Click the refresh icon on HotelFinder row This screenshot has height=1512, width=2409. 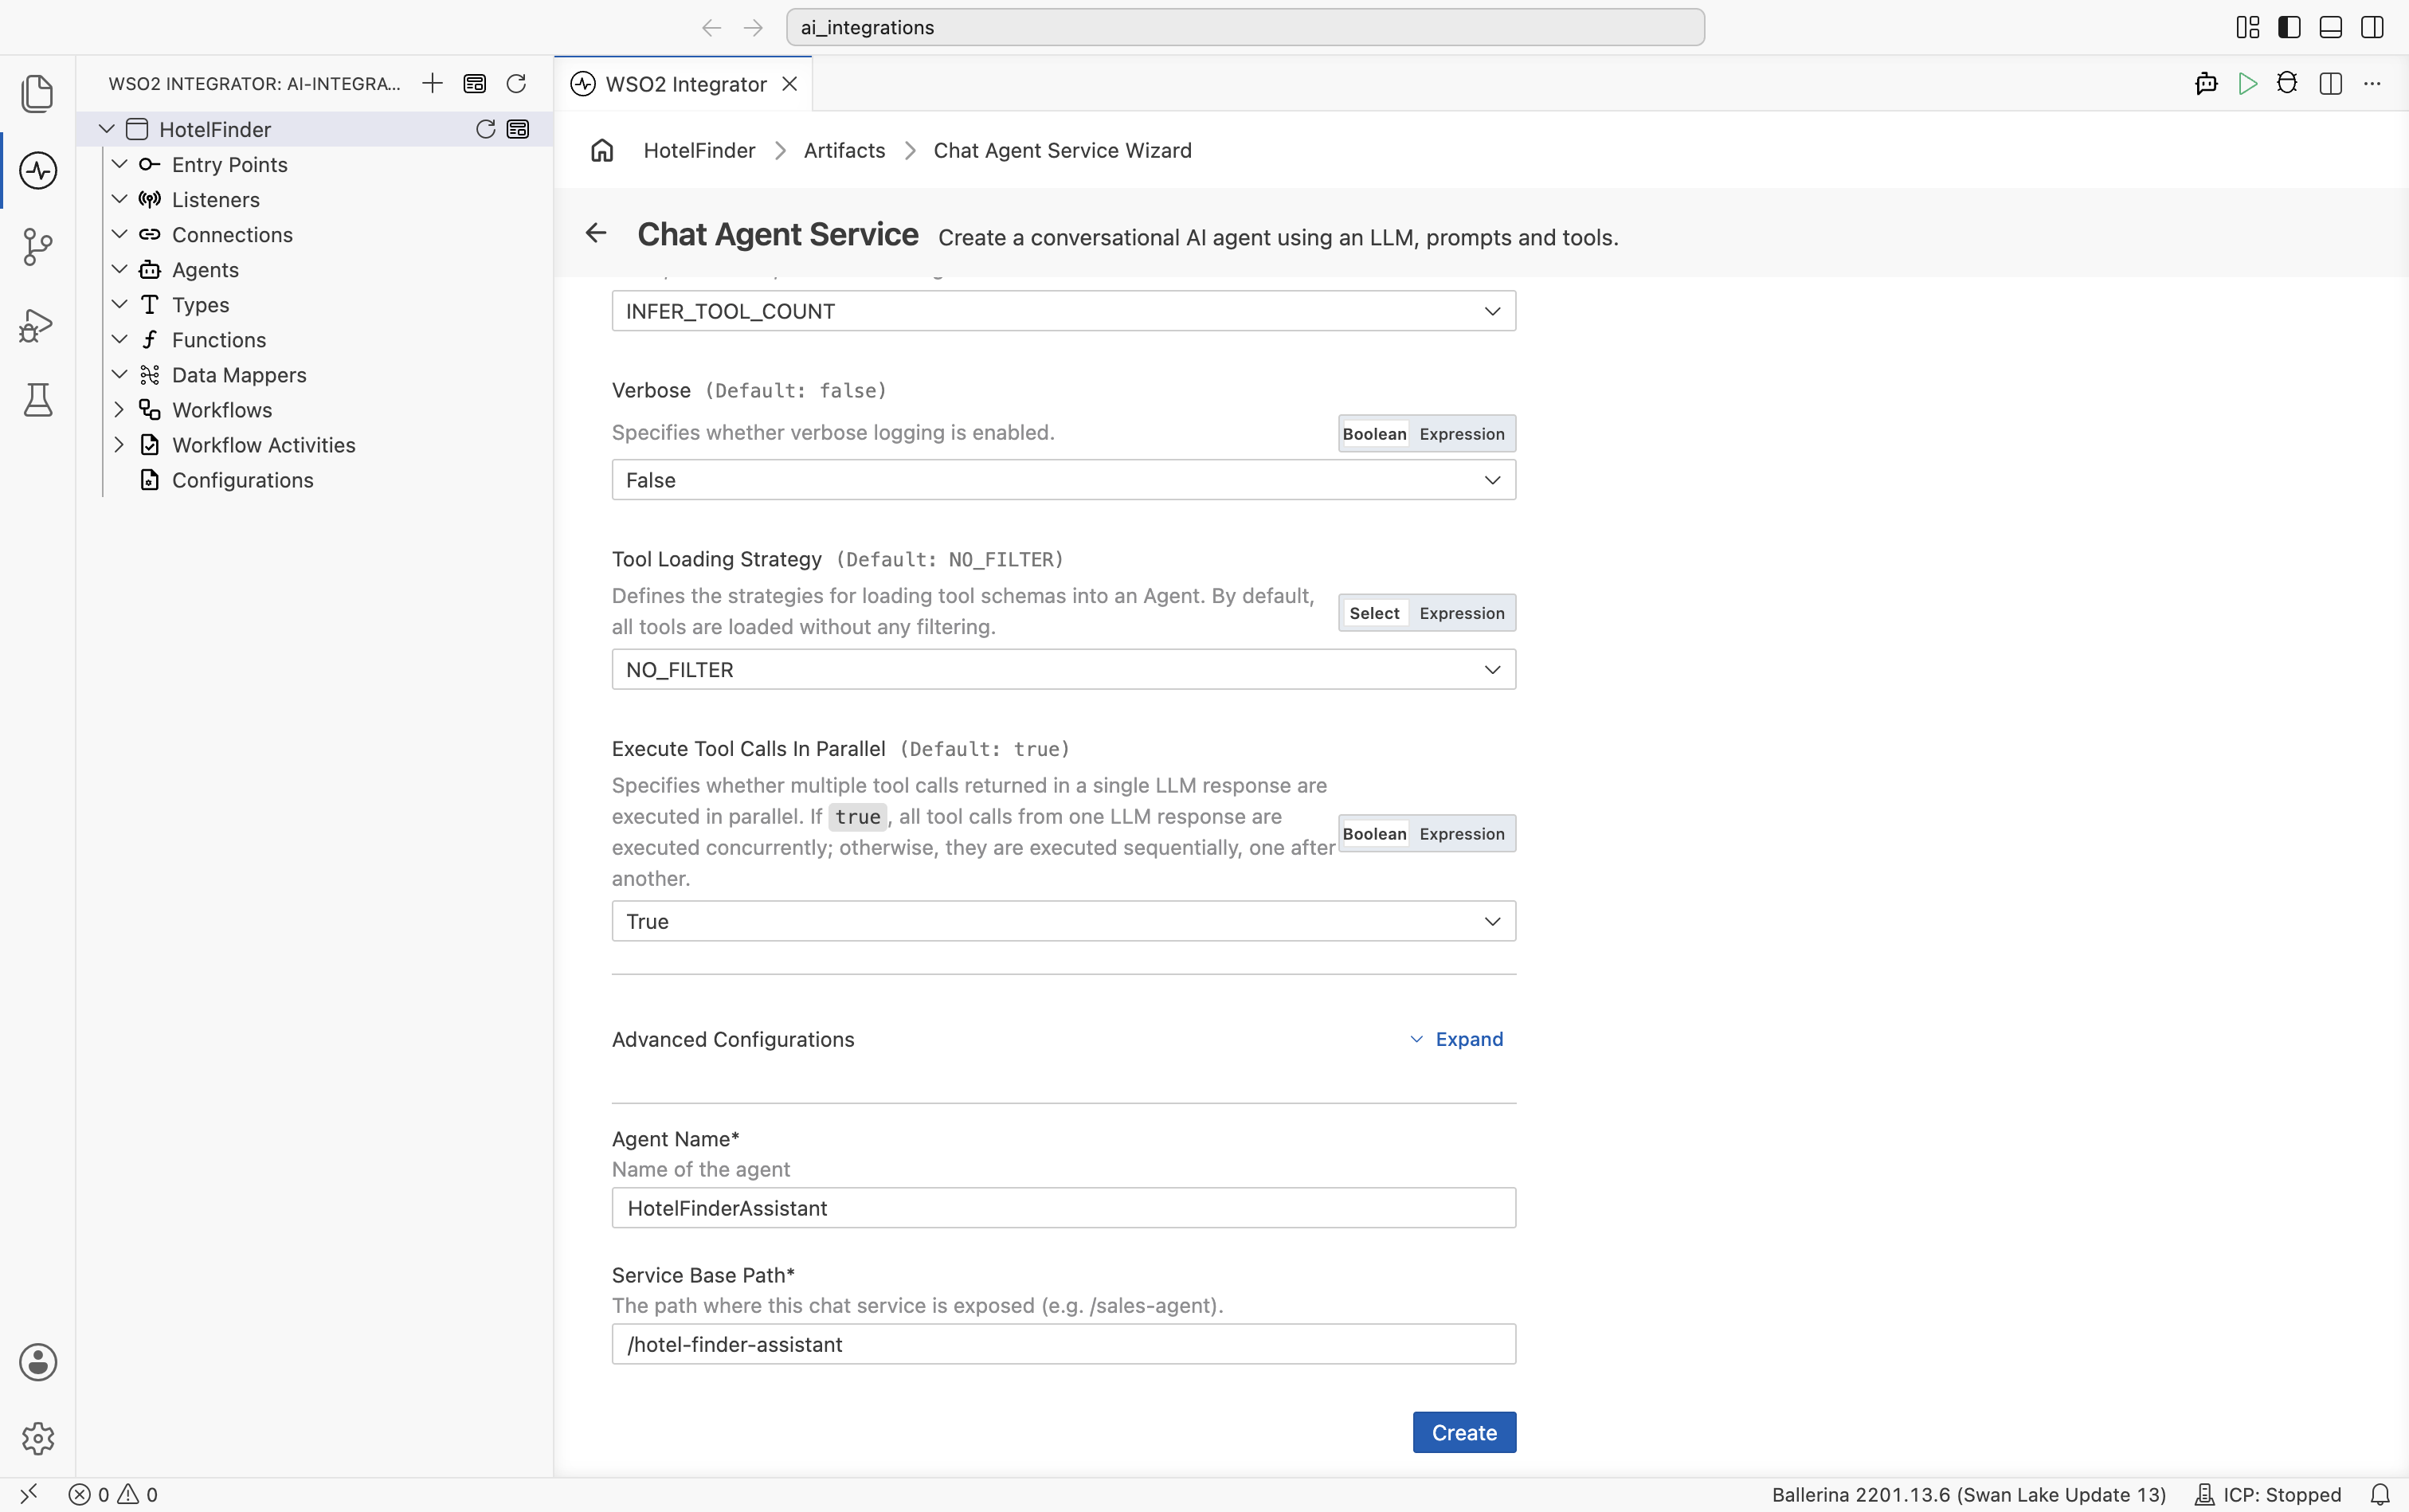tap(485, 129)
